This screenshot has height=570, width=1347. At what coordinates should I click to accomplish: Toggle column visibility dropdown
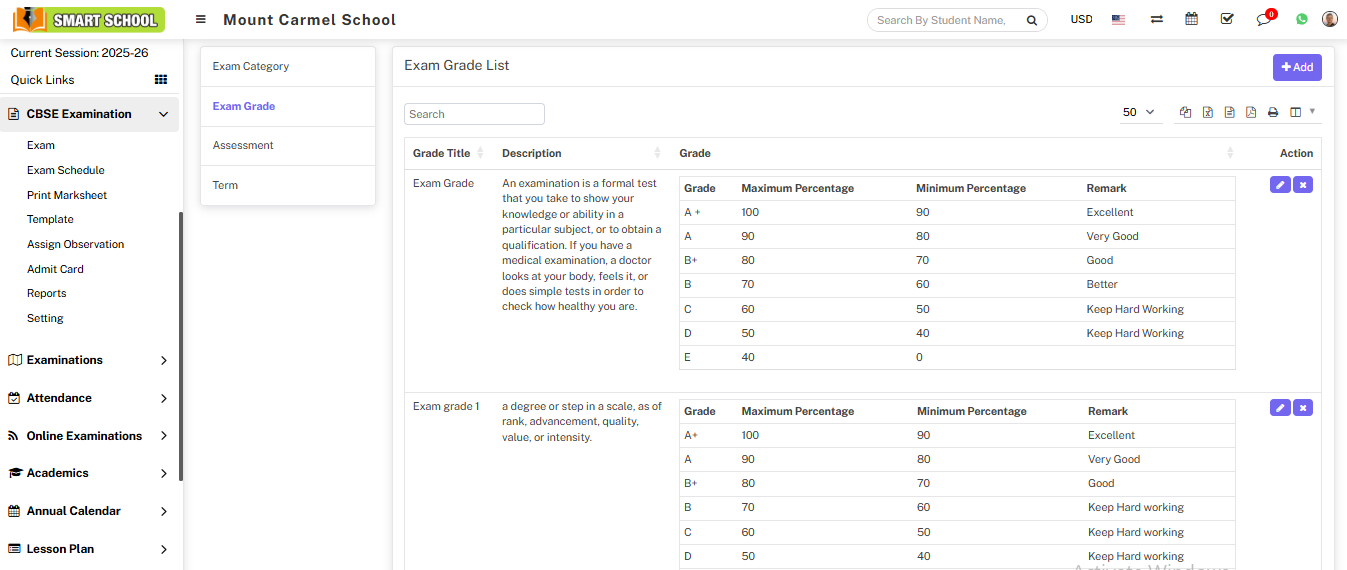pos(1301,113)
